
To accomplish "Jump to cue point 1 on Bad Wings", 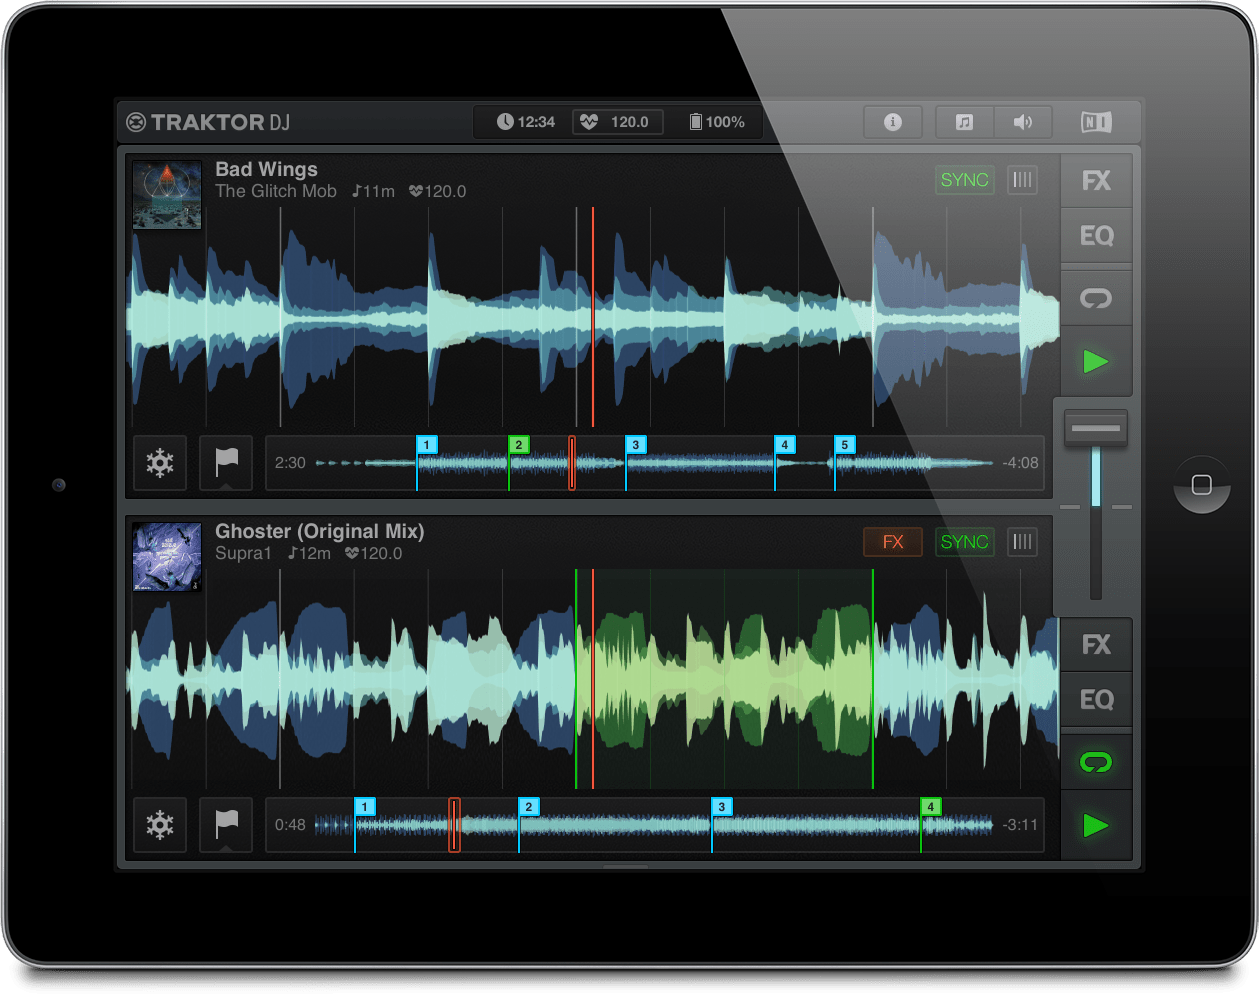I will pyautogui.click(x=427, y=445).
